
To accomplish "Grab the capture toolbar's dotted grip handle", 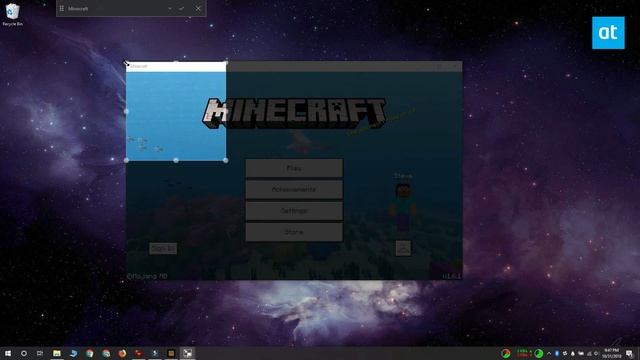I will [x=62, y=8].
